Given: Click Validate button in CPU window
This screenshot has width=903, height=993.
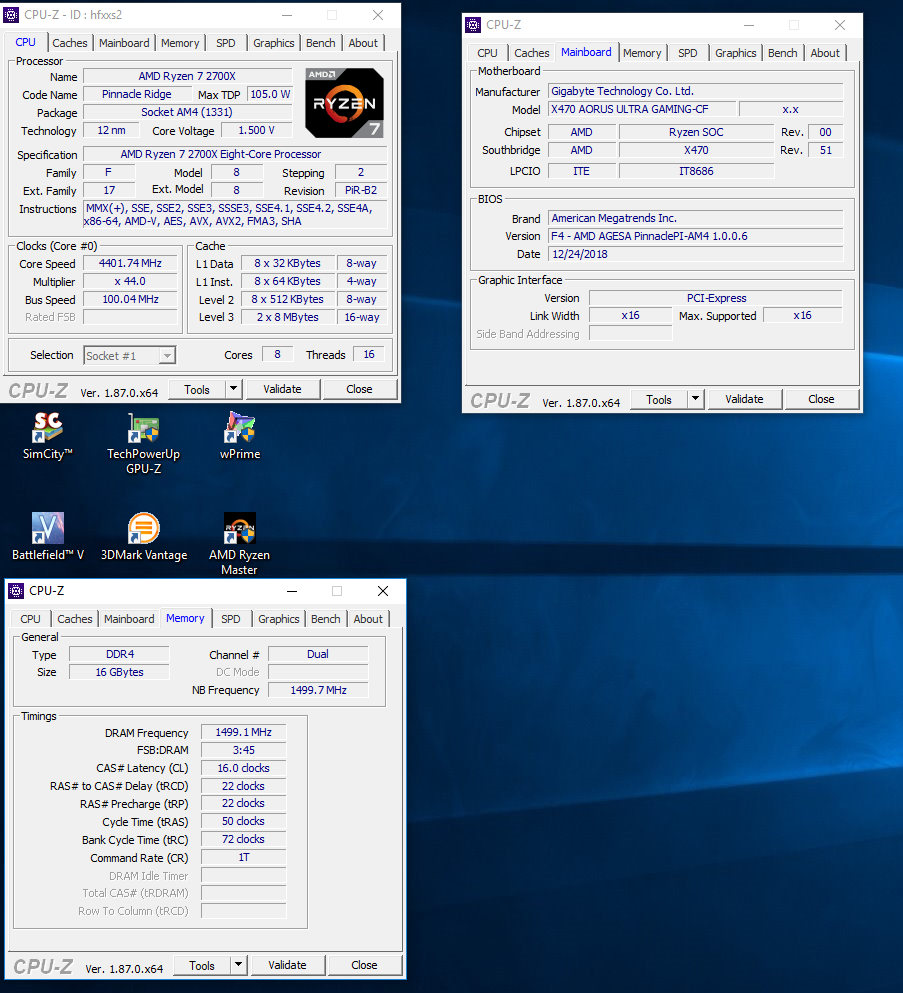Looking at the screenshot, I should [282, 389].
